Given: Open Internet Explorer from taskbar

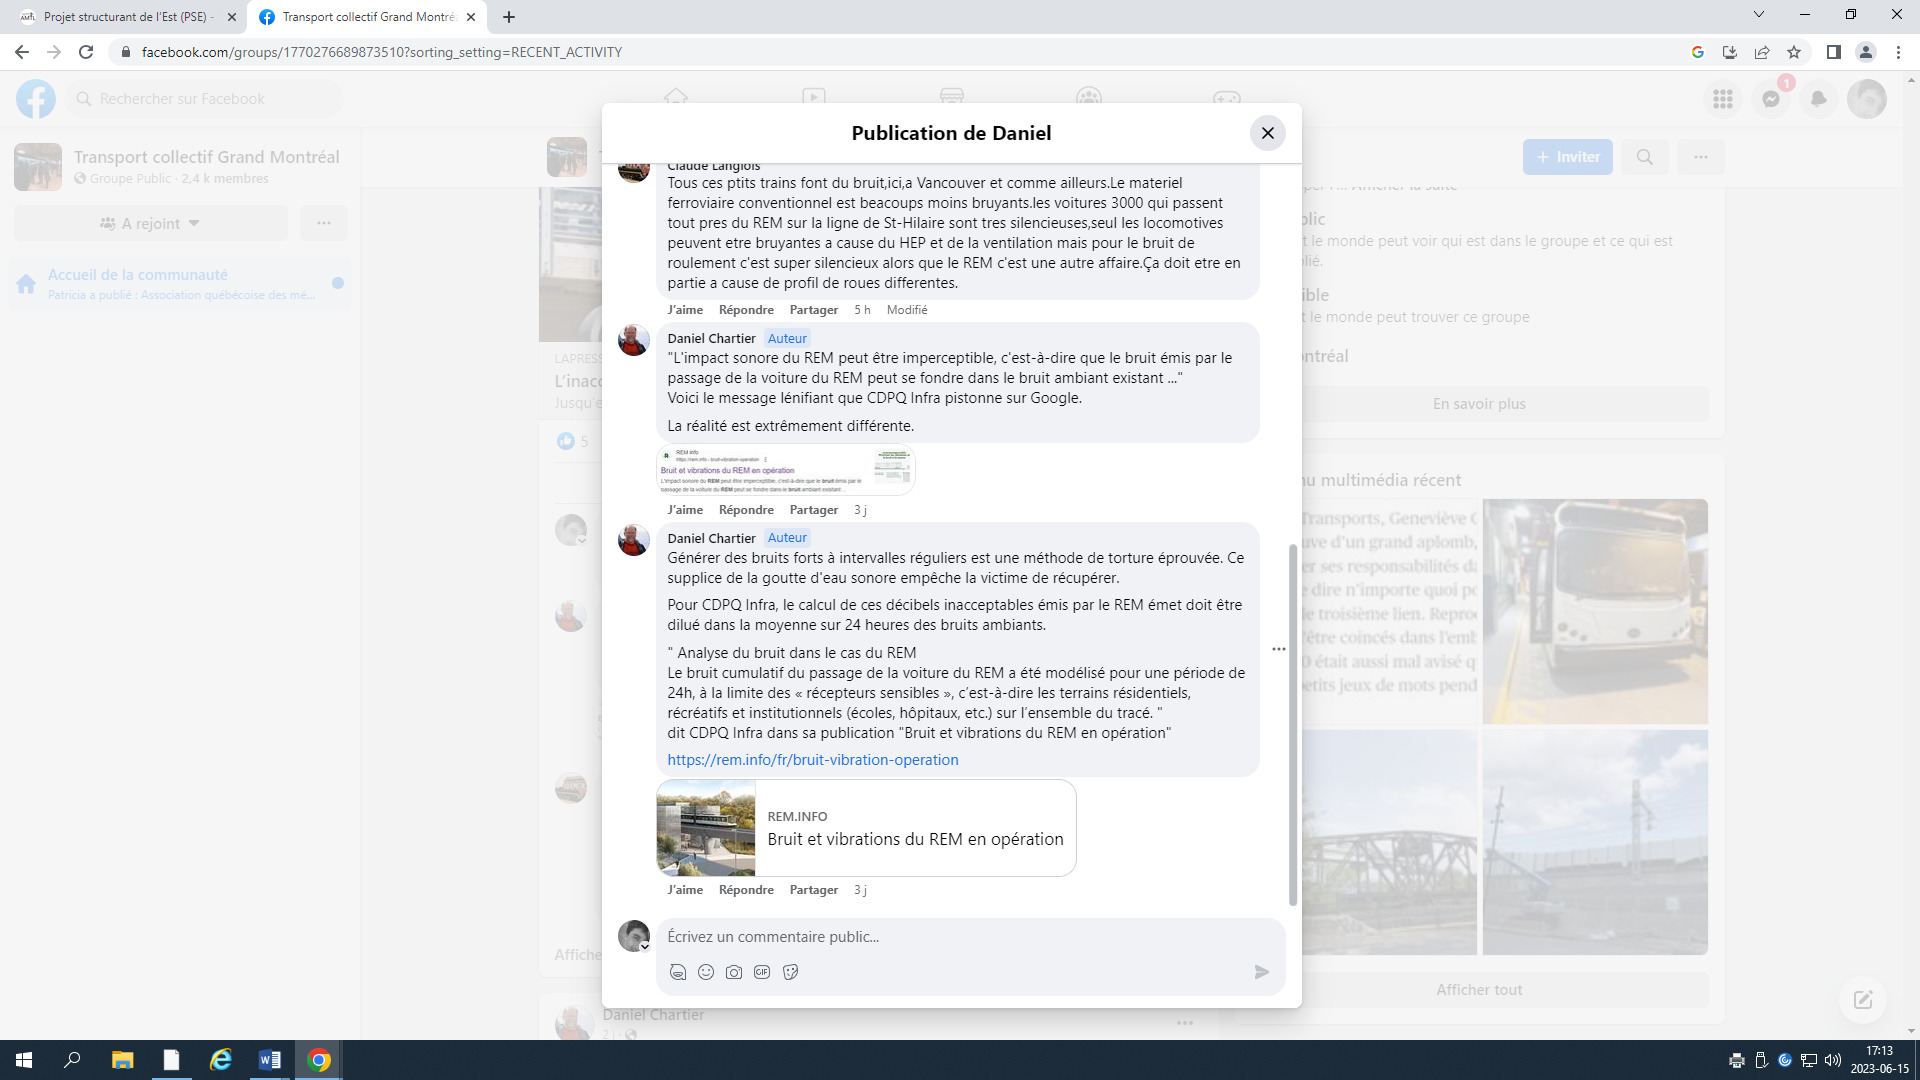Looking at the screenshot, I should point(220,1060).
